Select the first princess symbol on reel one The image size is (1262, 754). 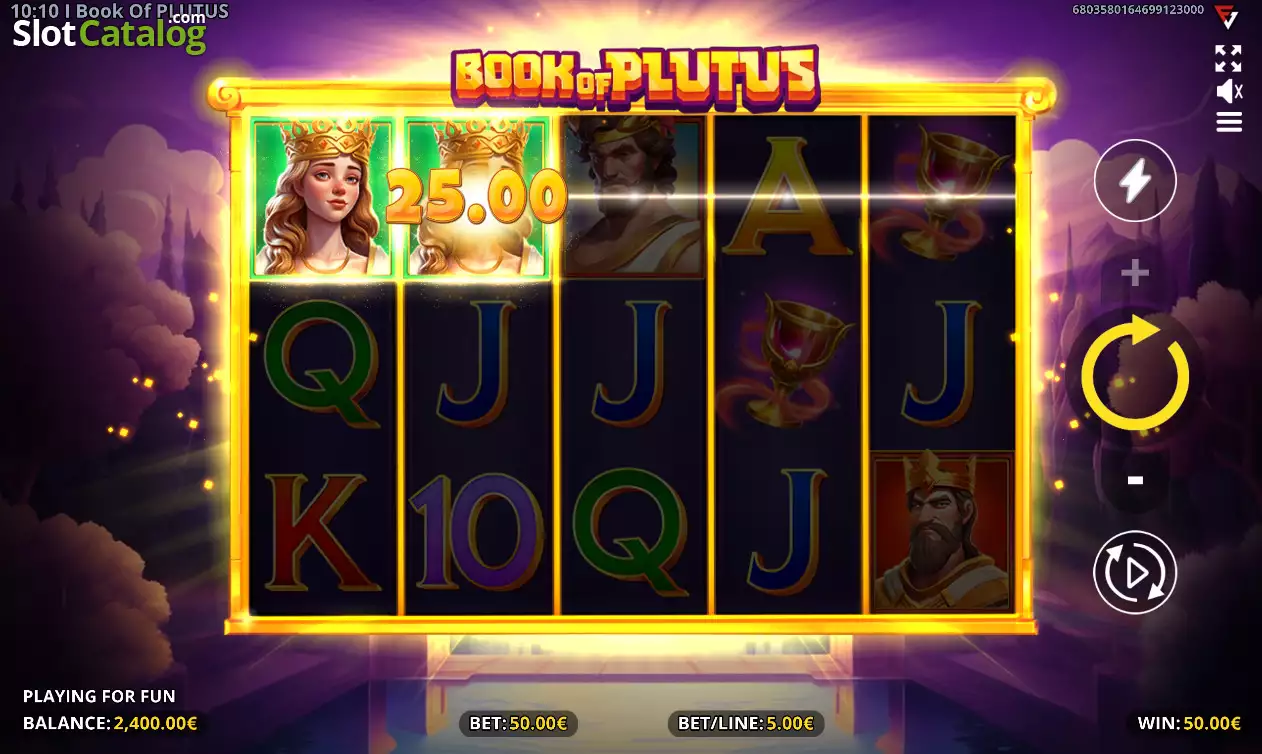pos(323,196)
